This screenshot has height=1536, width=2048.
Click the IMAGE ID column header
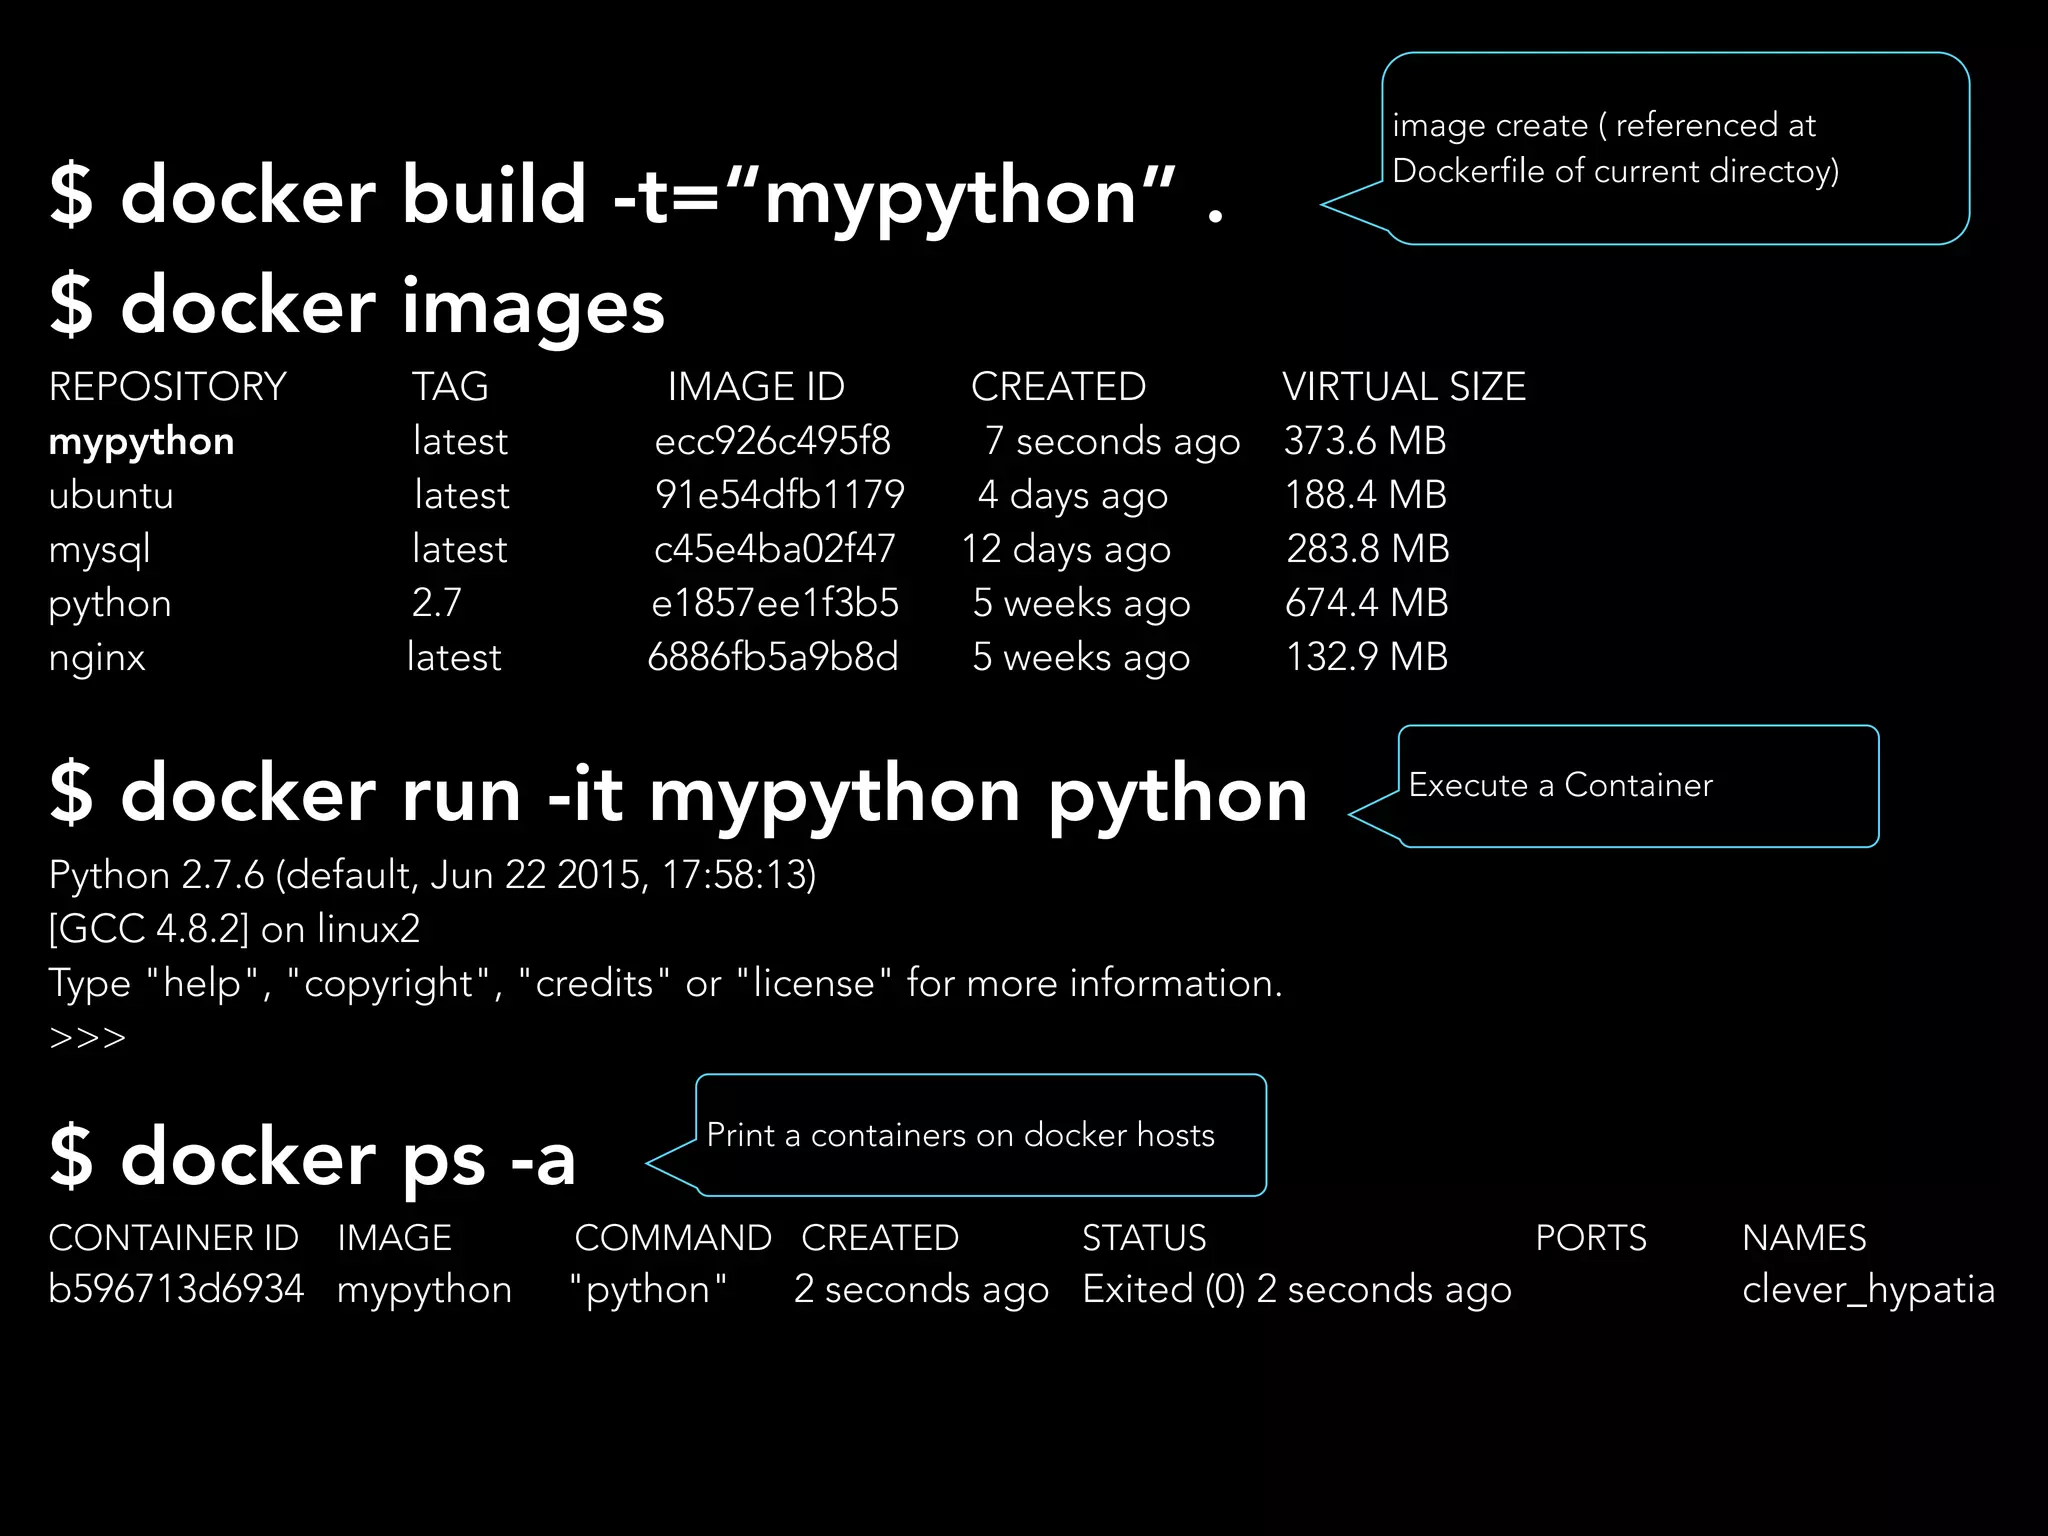point(755,387)
